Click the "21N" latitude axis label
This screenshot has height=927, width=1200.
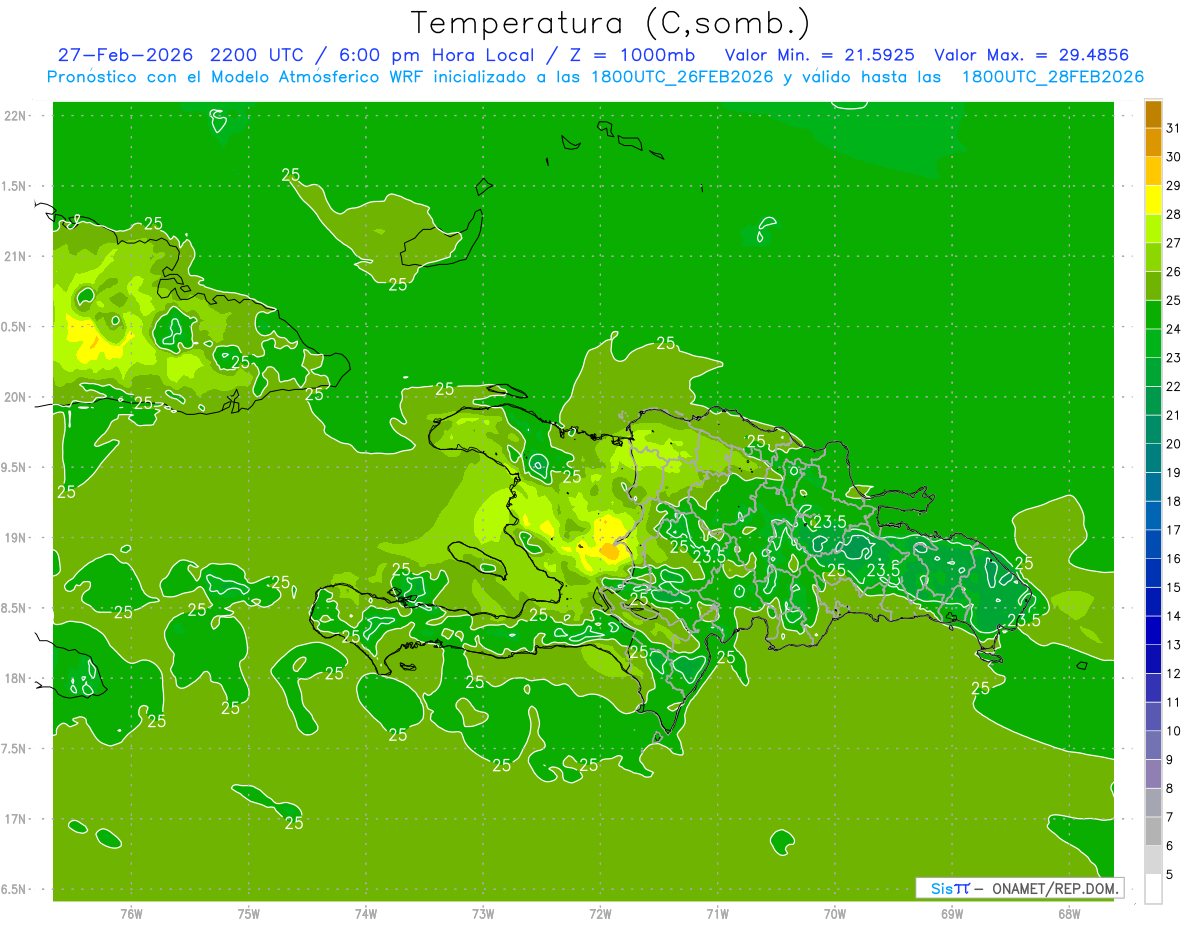point(15,257)
